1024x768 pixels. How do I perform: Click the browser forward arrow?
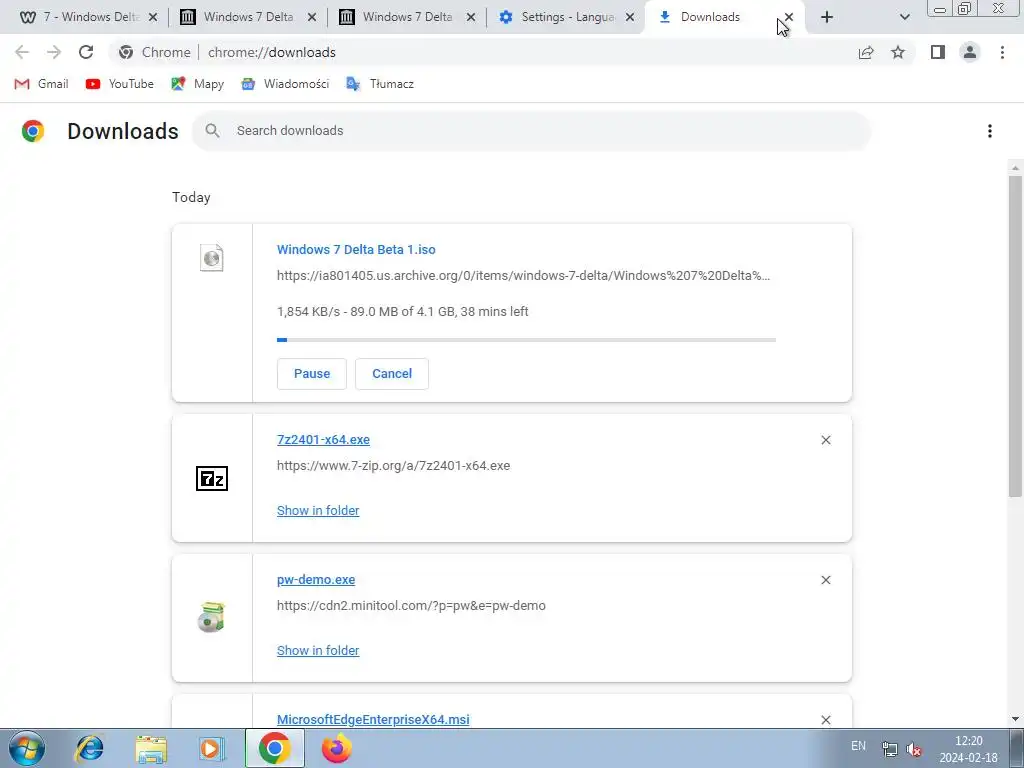point(54,52)
